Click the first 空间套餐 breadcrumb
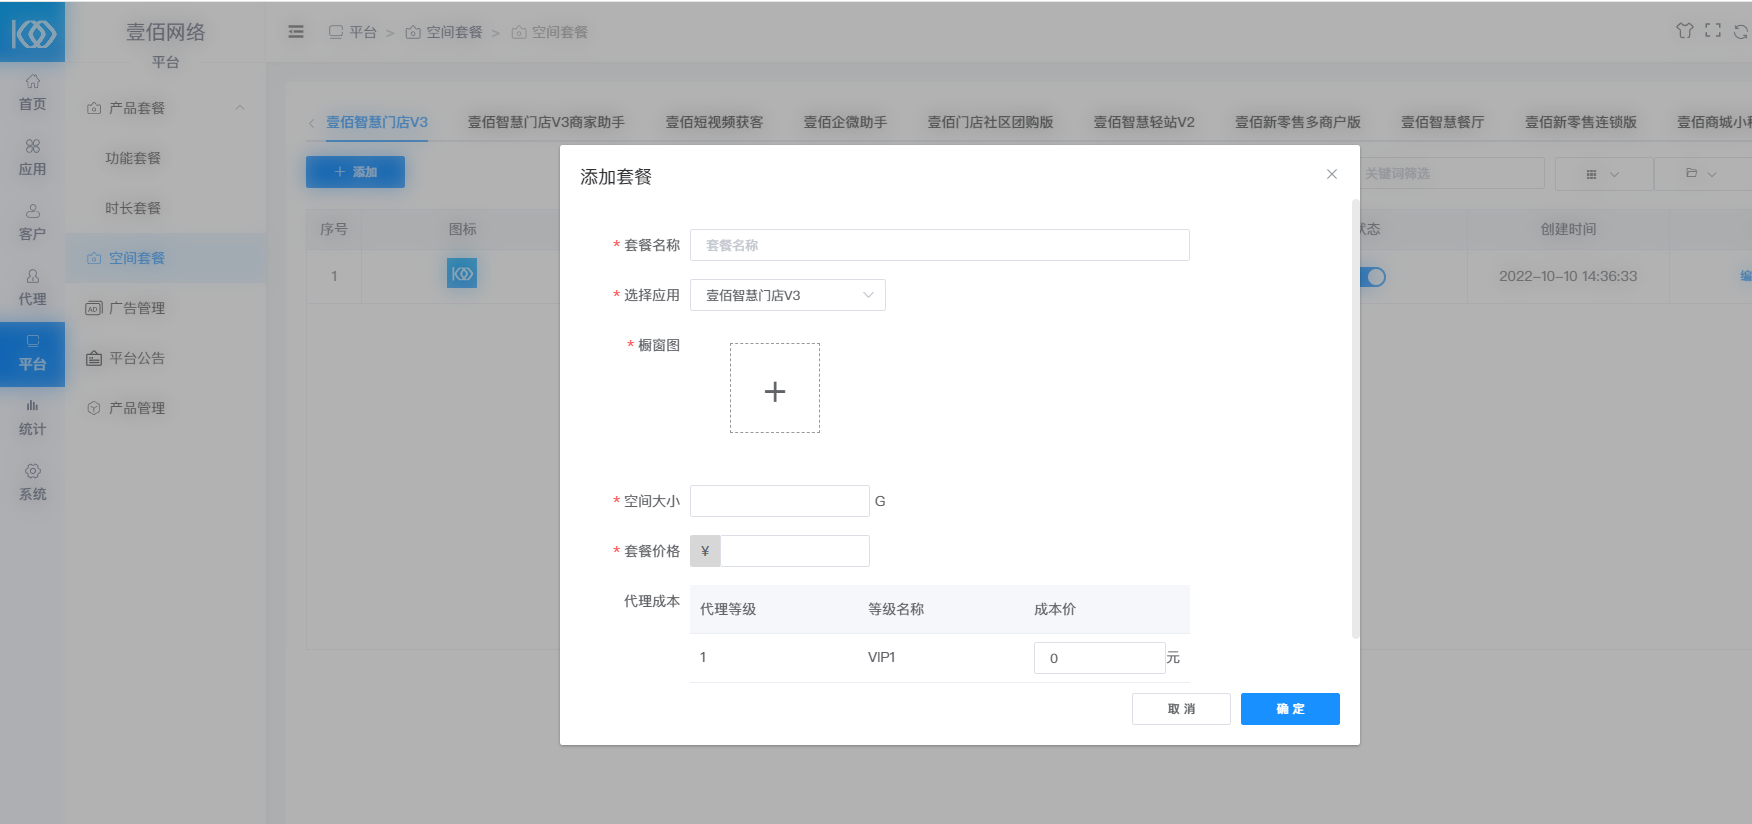 tap(444, 32)
